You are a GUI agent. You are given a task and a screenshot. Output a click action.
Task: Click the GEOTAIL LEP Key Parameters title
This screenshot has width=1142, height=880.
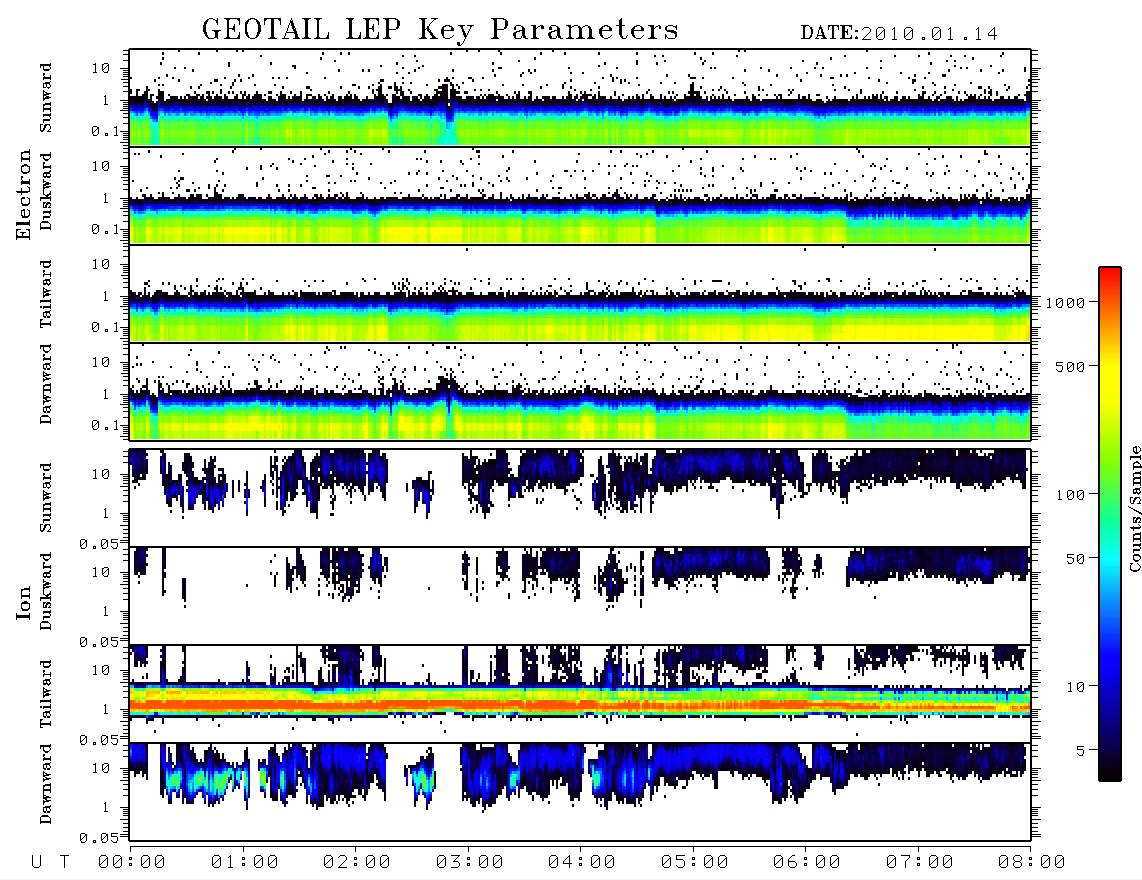point(440,30)
